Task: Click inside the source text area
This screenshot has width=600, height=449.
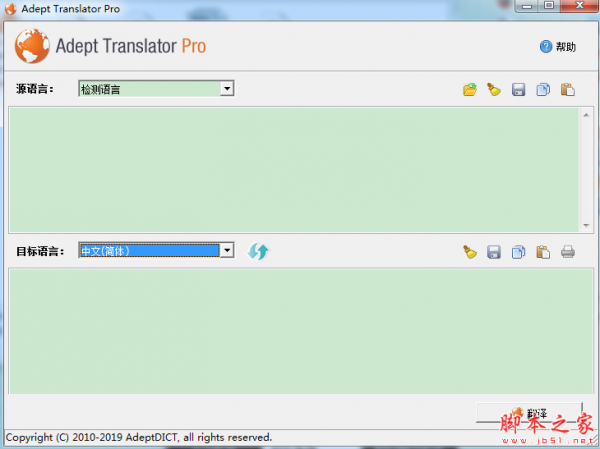Action: click(x=294, y=170)
